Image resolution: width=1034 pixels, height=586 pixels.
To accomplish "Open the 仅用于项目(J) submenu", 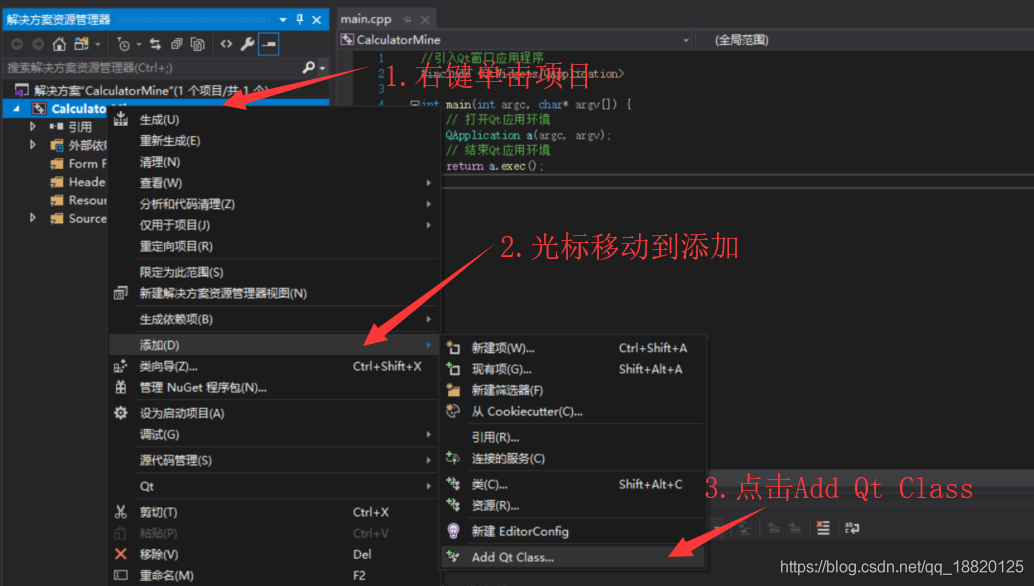I will click(x=274, y=225).
